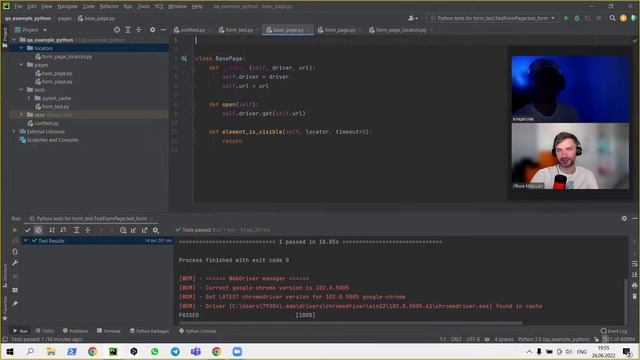
Task: Expand the venv folder
Action: tap(21, 115)
